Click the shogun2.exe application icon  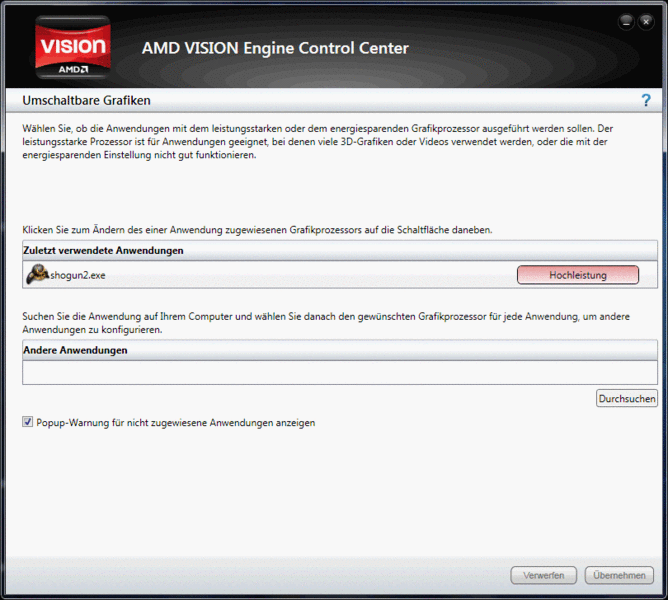pyautogui.click(x=37, y=274)
